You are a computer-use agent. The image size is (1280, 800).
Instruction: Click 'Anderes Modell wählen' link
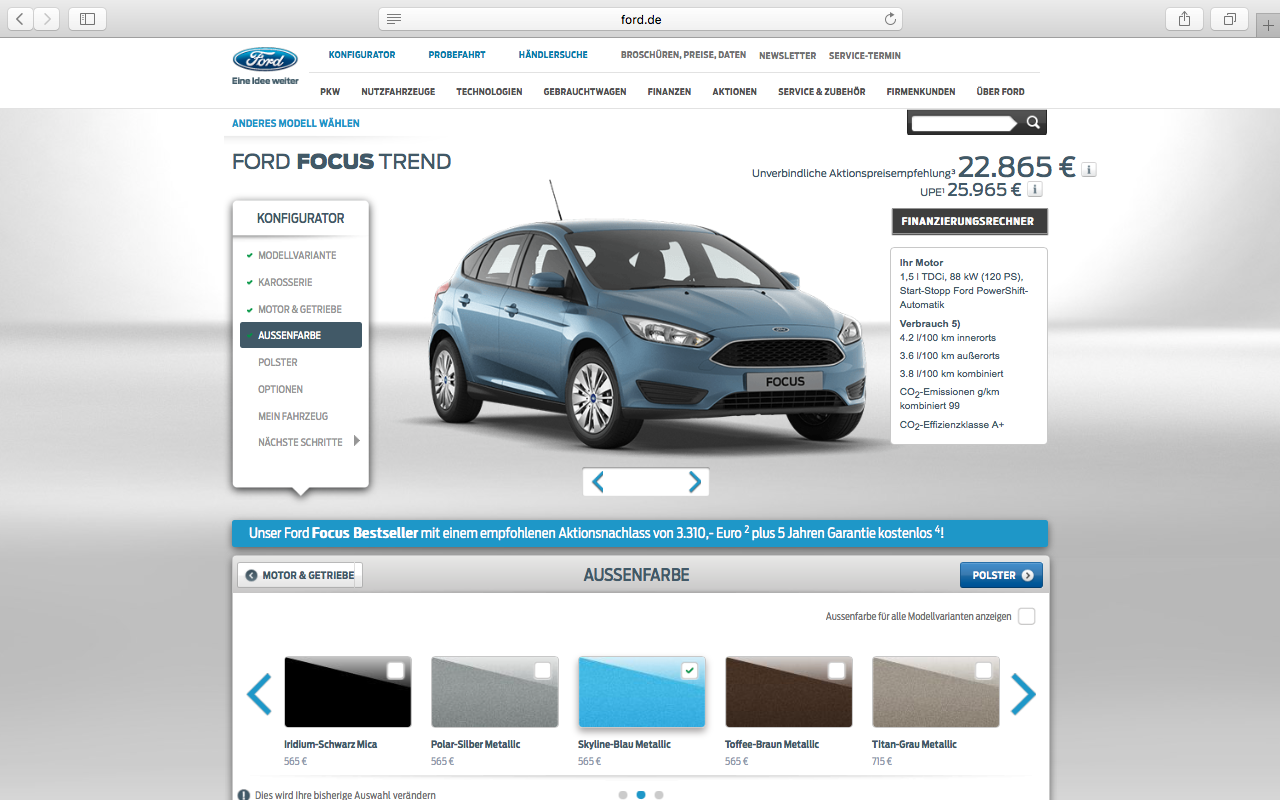point(296,124)
